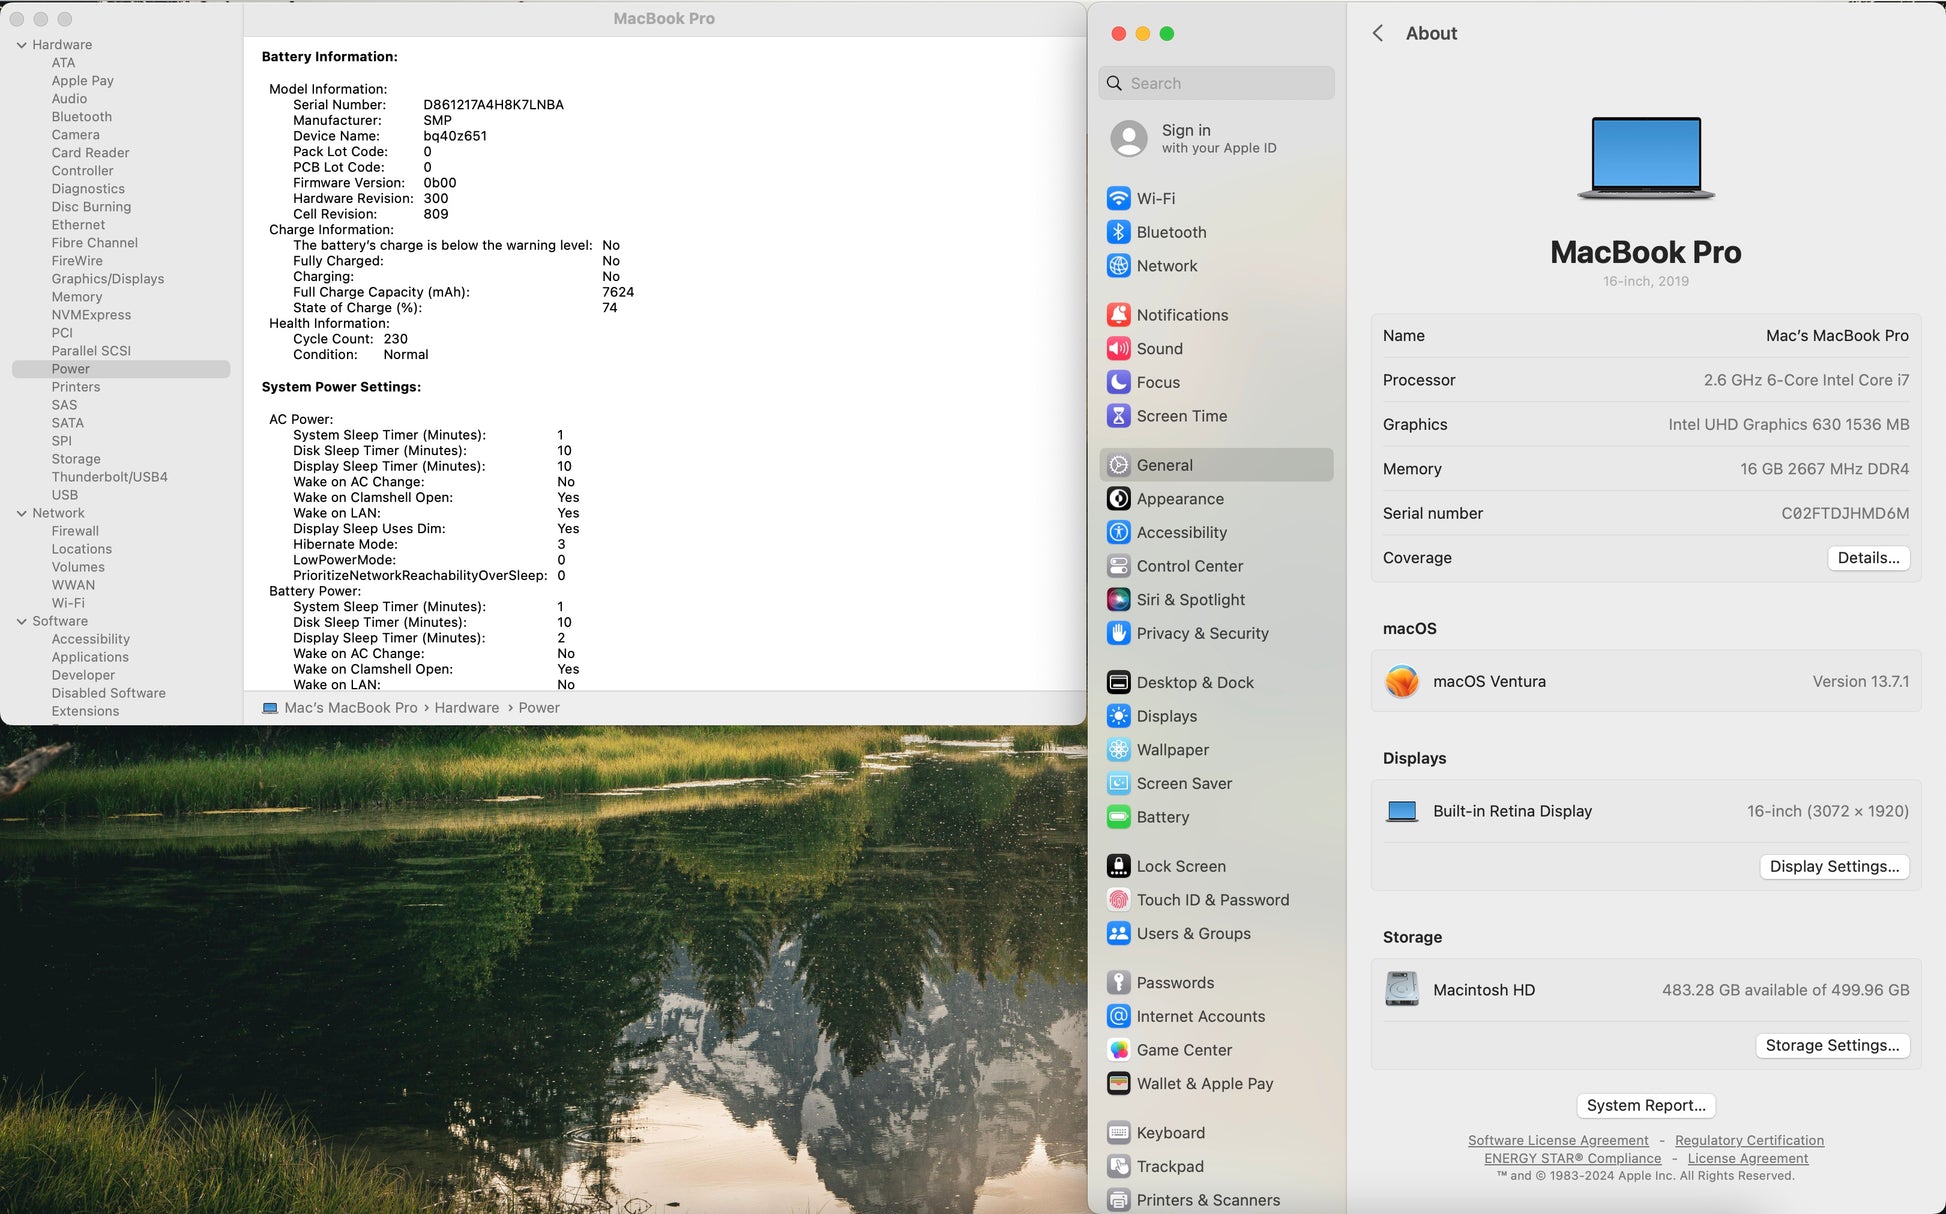The height and width of the screenshot is (1214, 1946).
Task: Click the System Report button
Action: pos(1645,1105)
